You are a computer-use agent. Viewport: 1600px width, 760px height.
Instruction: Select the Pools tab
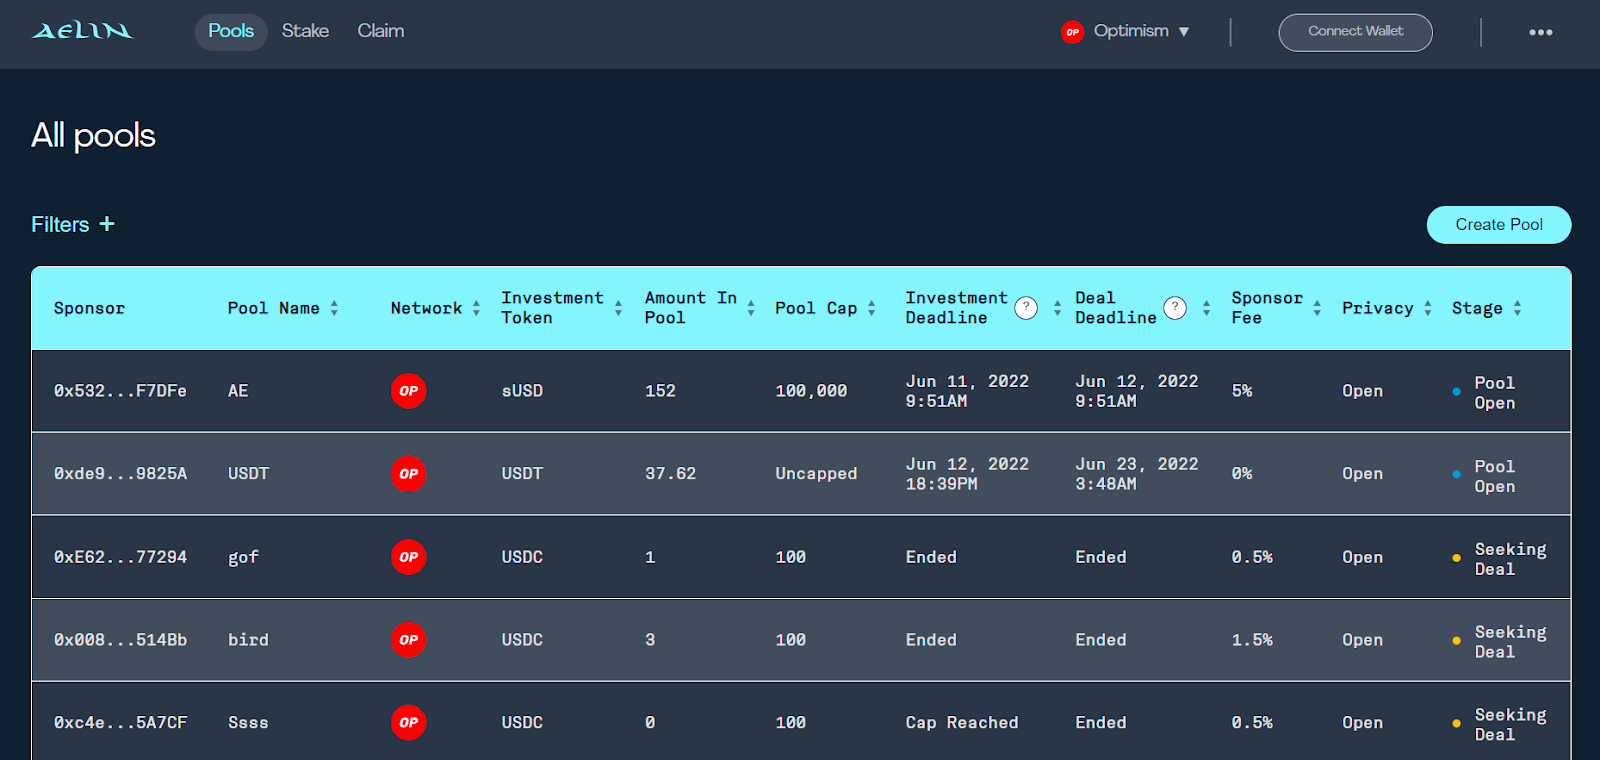[231, 31]
